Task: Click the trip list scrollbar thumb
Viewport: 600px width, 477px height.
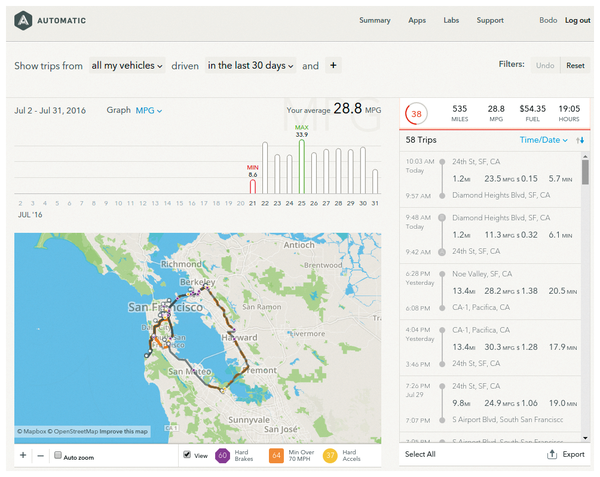Action: tap(585, 172)
